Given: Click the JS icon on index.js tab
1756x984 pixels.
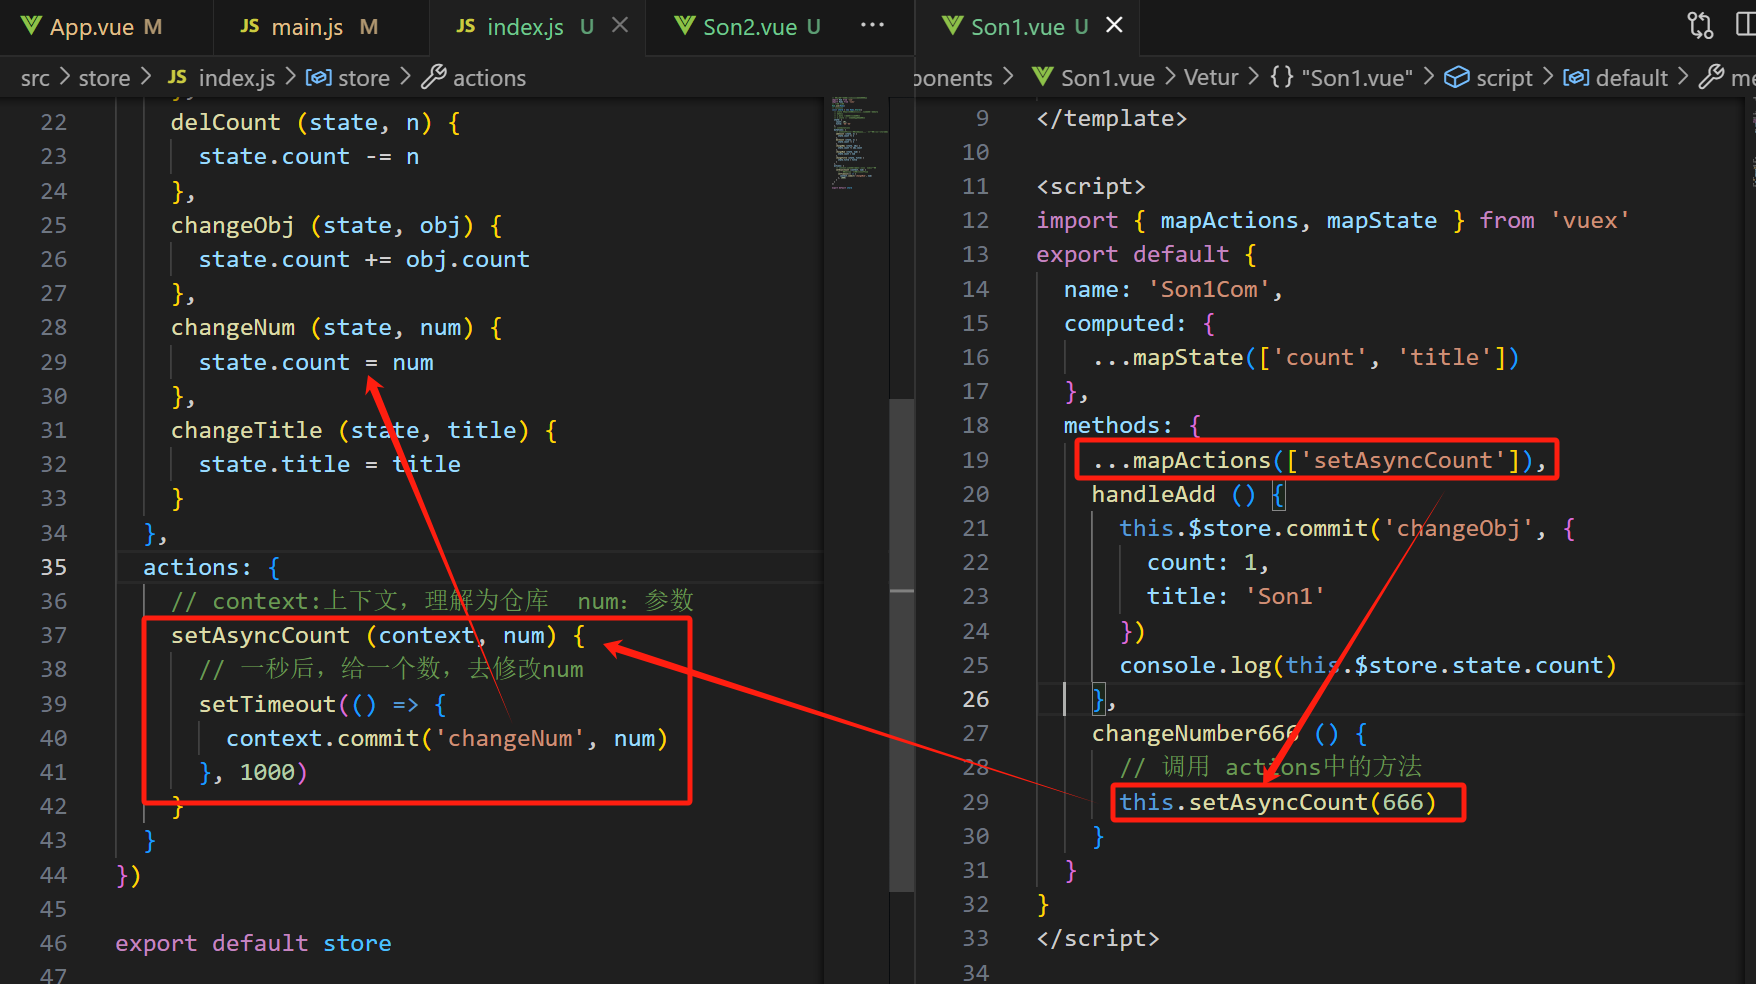Looking at the screenshot, I should coord(466,26).
